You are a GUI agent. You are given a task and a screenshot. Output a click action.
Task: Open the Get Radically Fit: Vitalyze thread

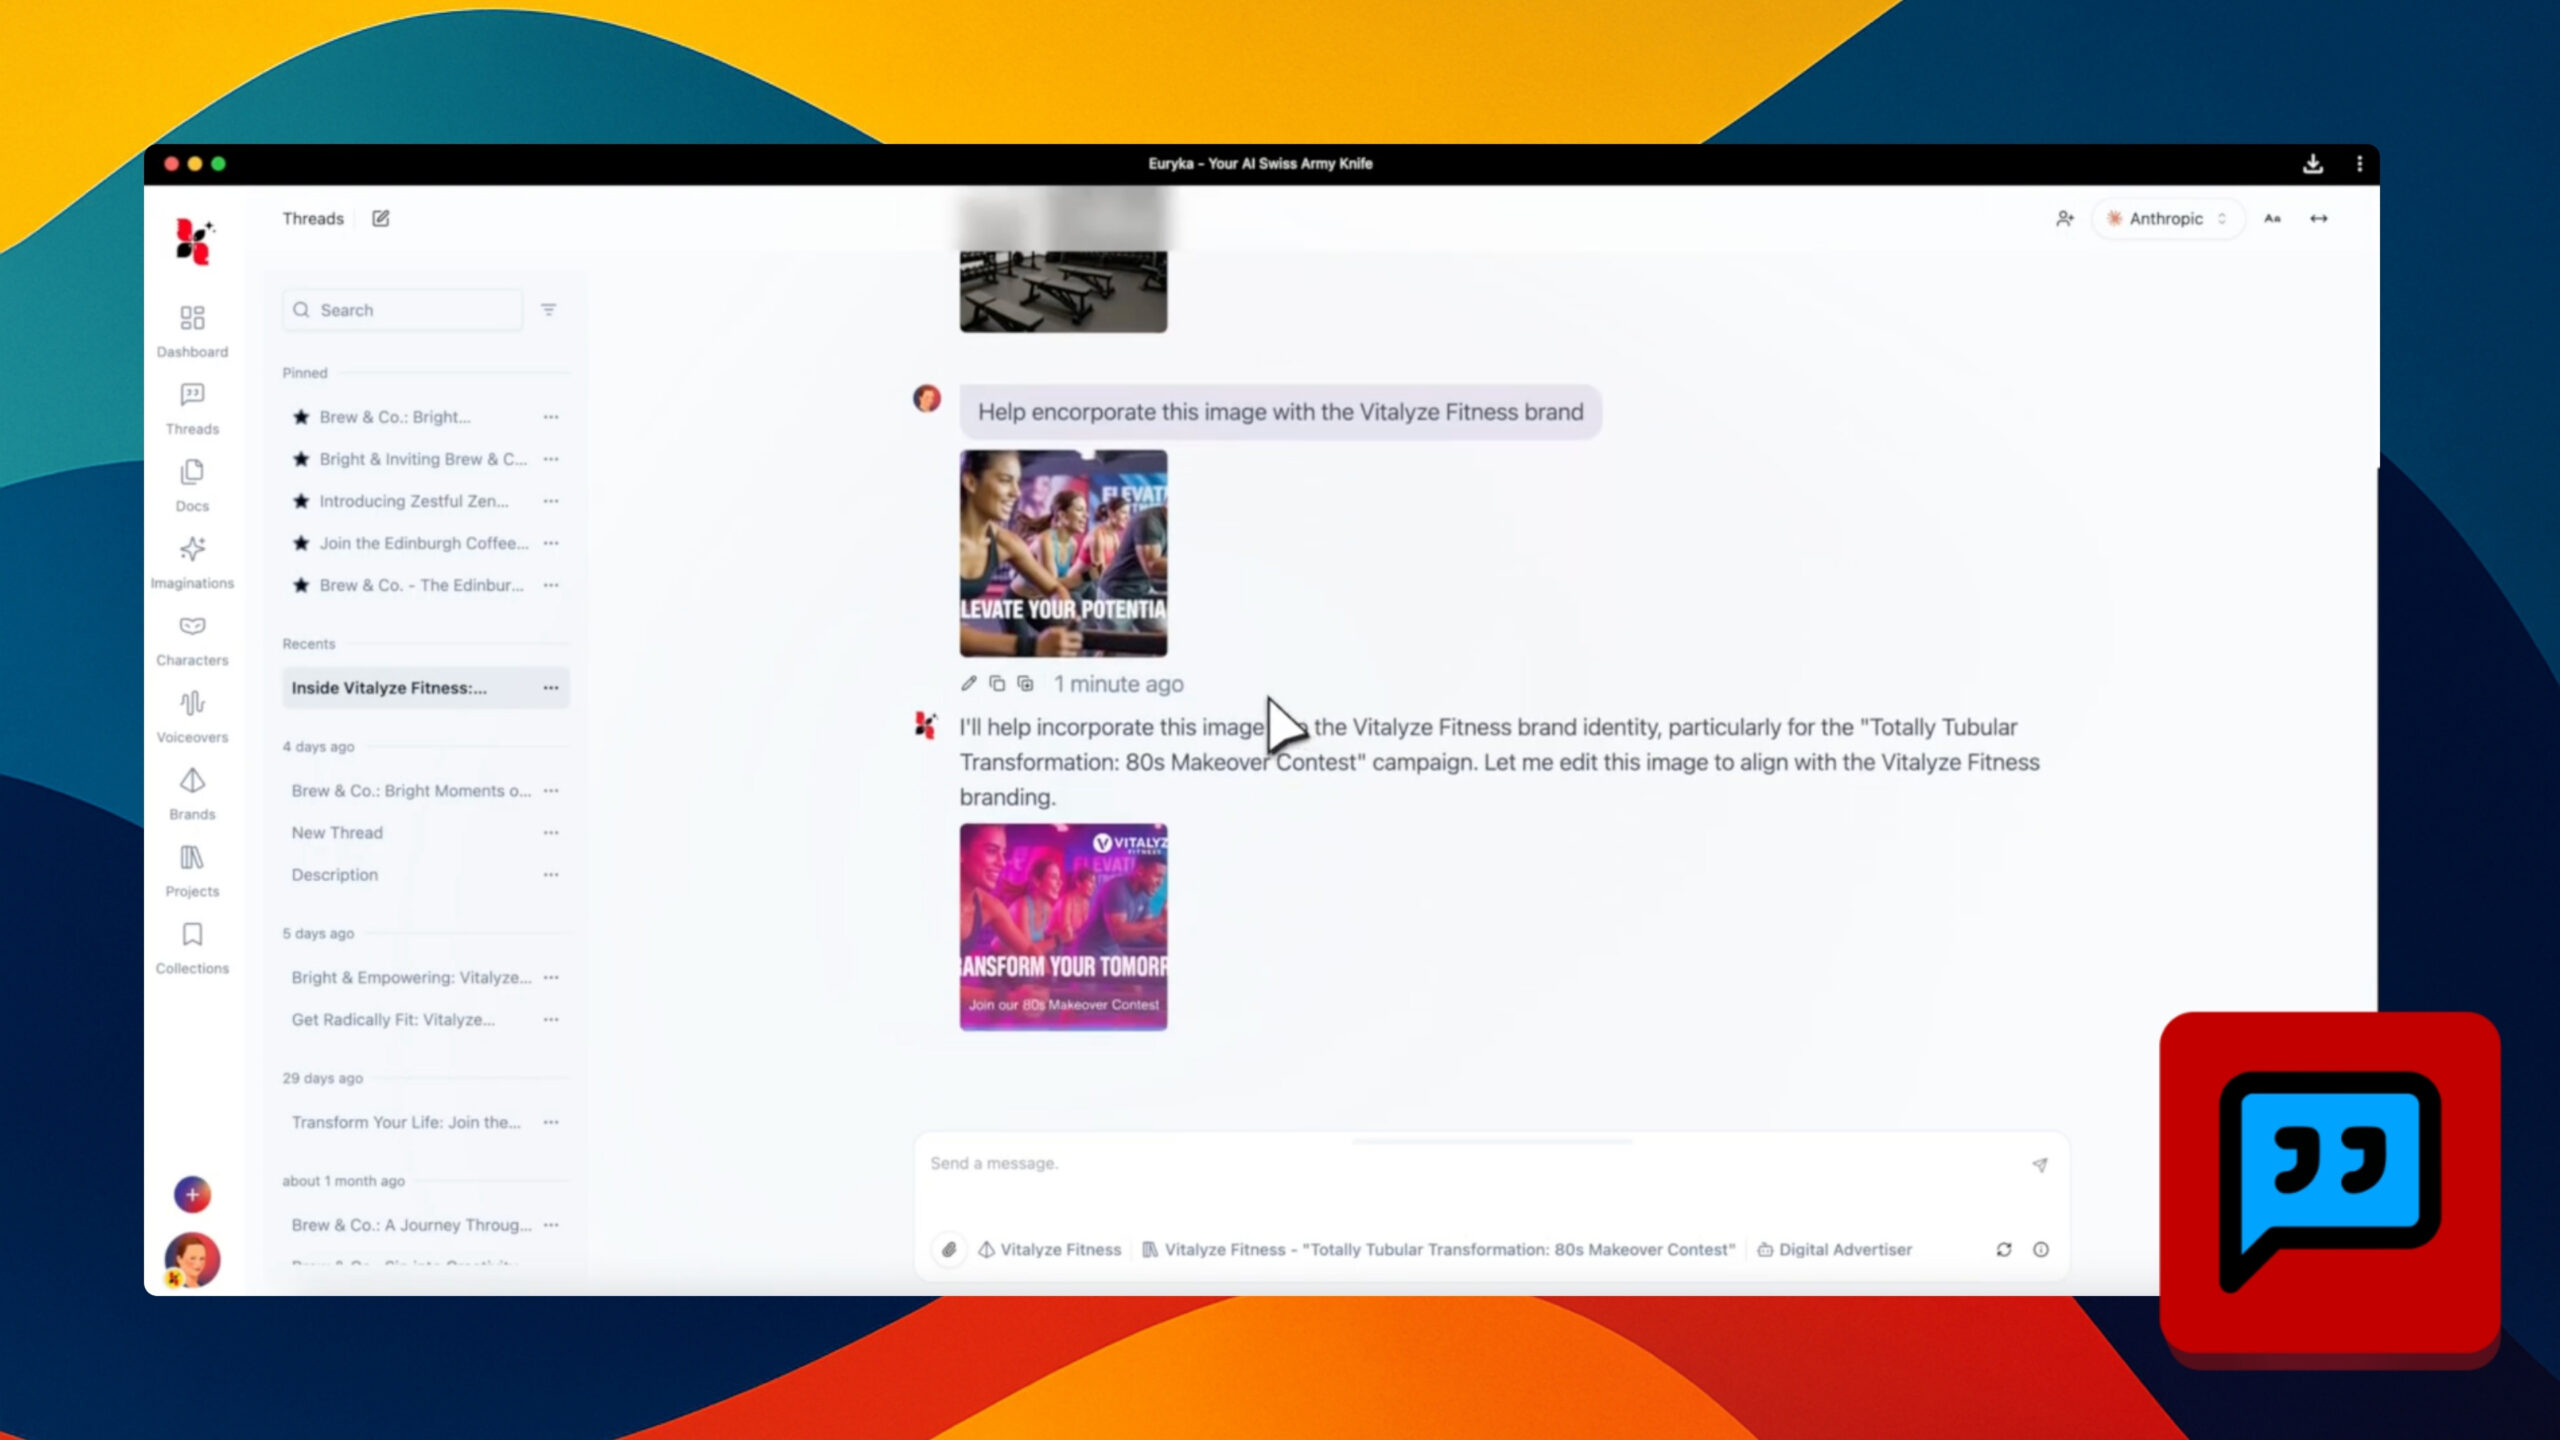pos(393,1019)
